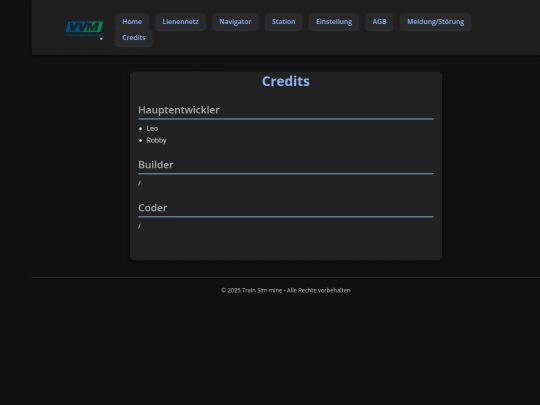540x405 pixels.
Task: Open the AGB nav link
Action: click(380, 22)
